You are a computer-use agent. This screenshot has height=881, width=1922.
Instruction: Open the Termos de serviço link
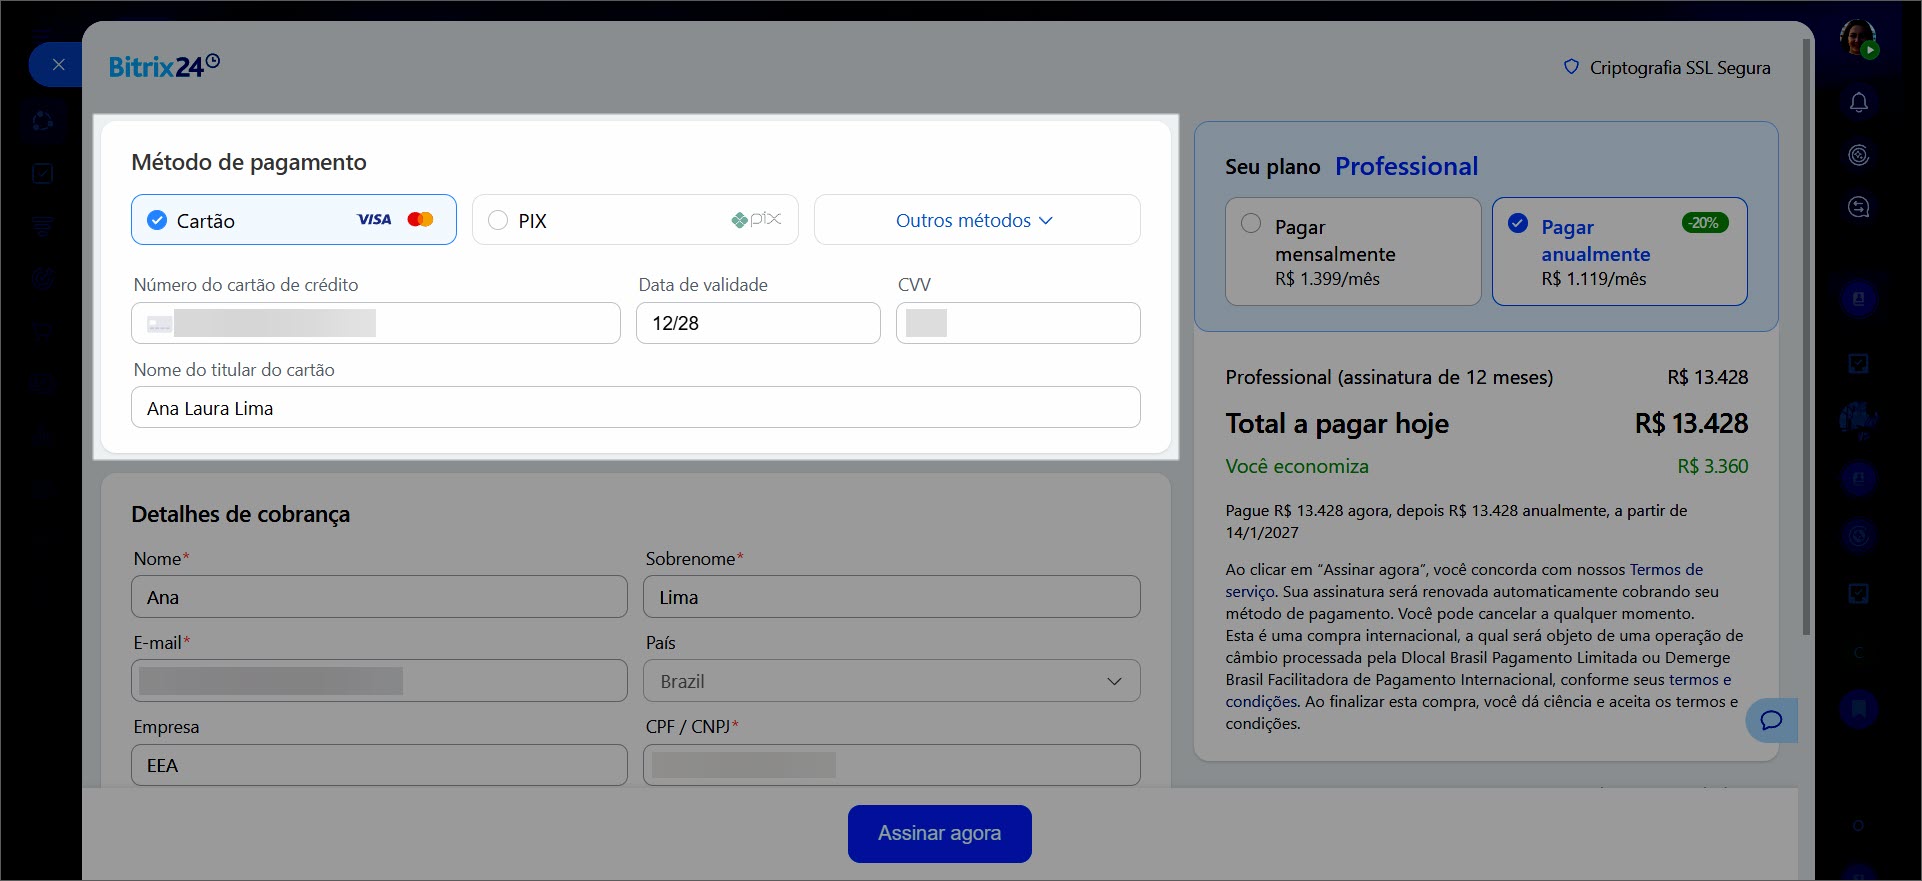(x=1665, y=570)
